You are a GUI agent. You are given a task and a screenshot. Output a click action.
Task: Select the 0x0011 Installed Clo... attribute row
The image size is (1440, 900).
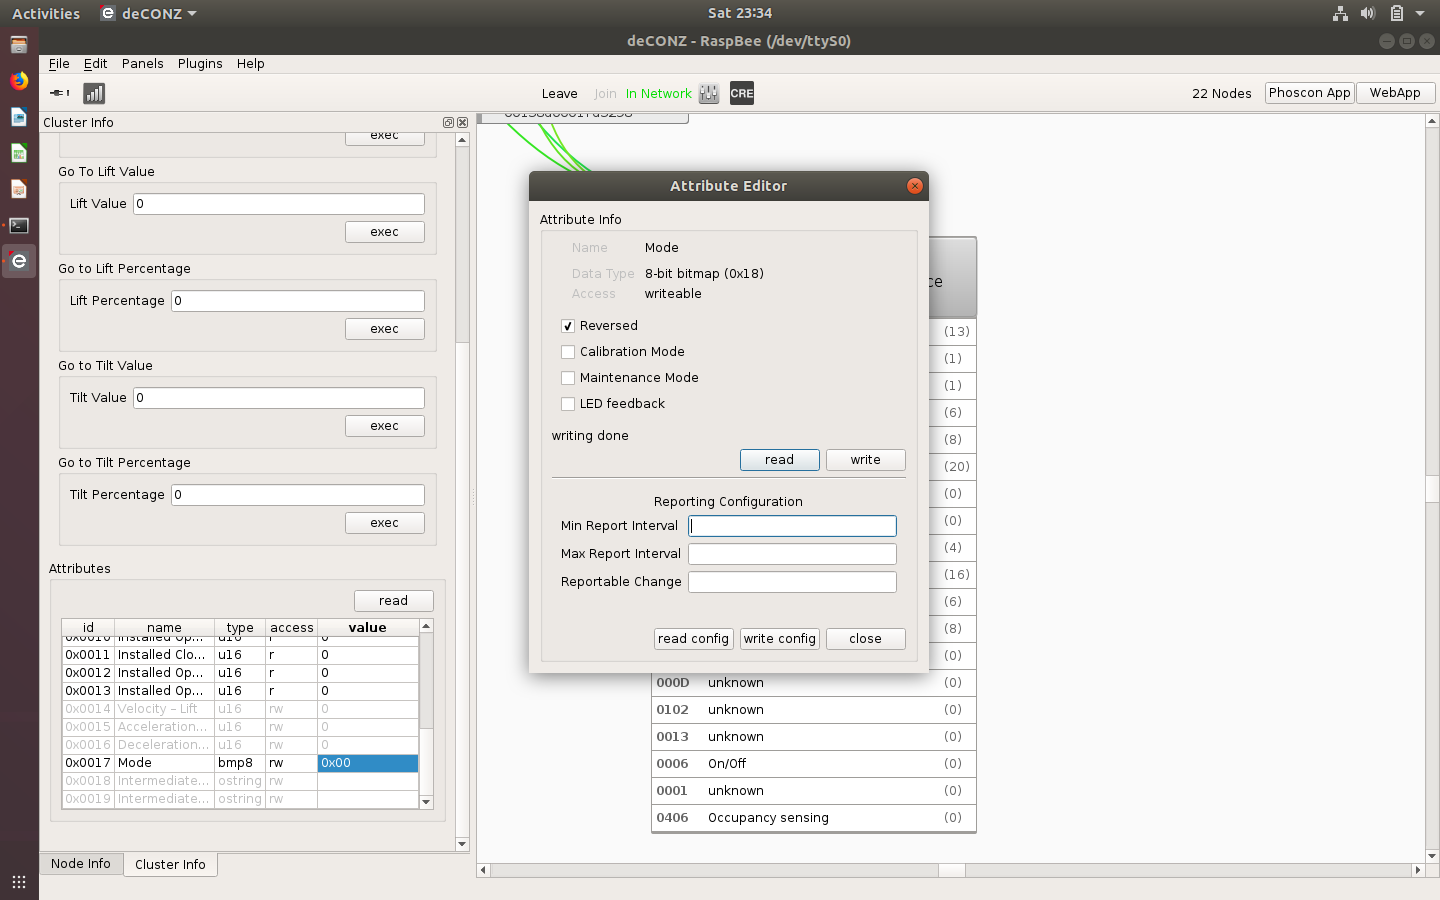(240, 655)
